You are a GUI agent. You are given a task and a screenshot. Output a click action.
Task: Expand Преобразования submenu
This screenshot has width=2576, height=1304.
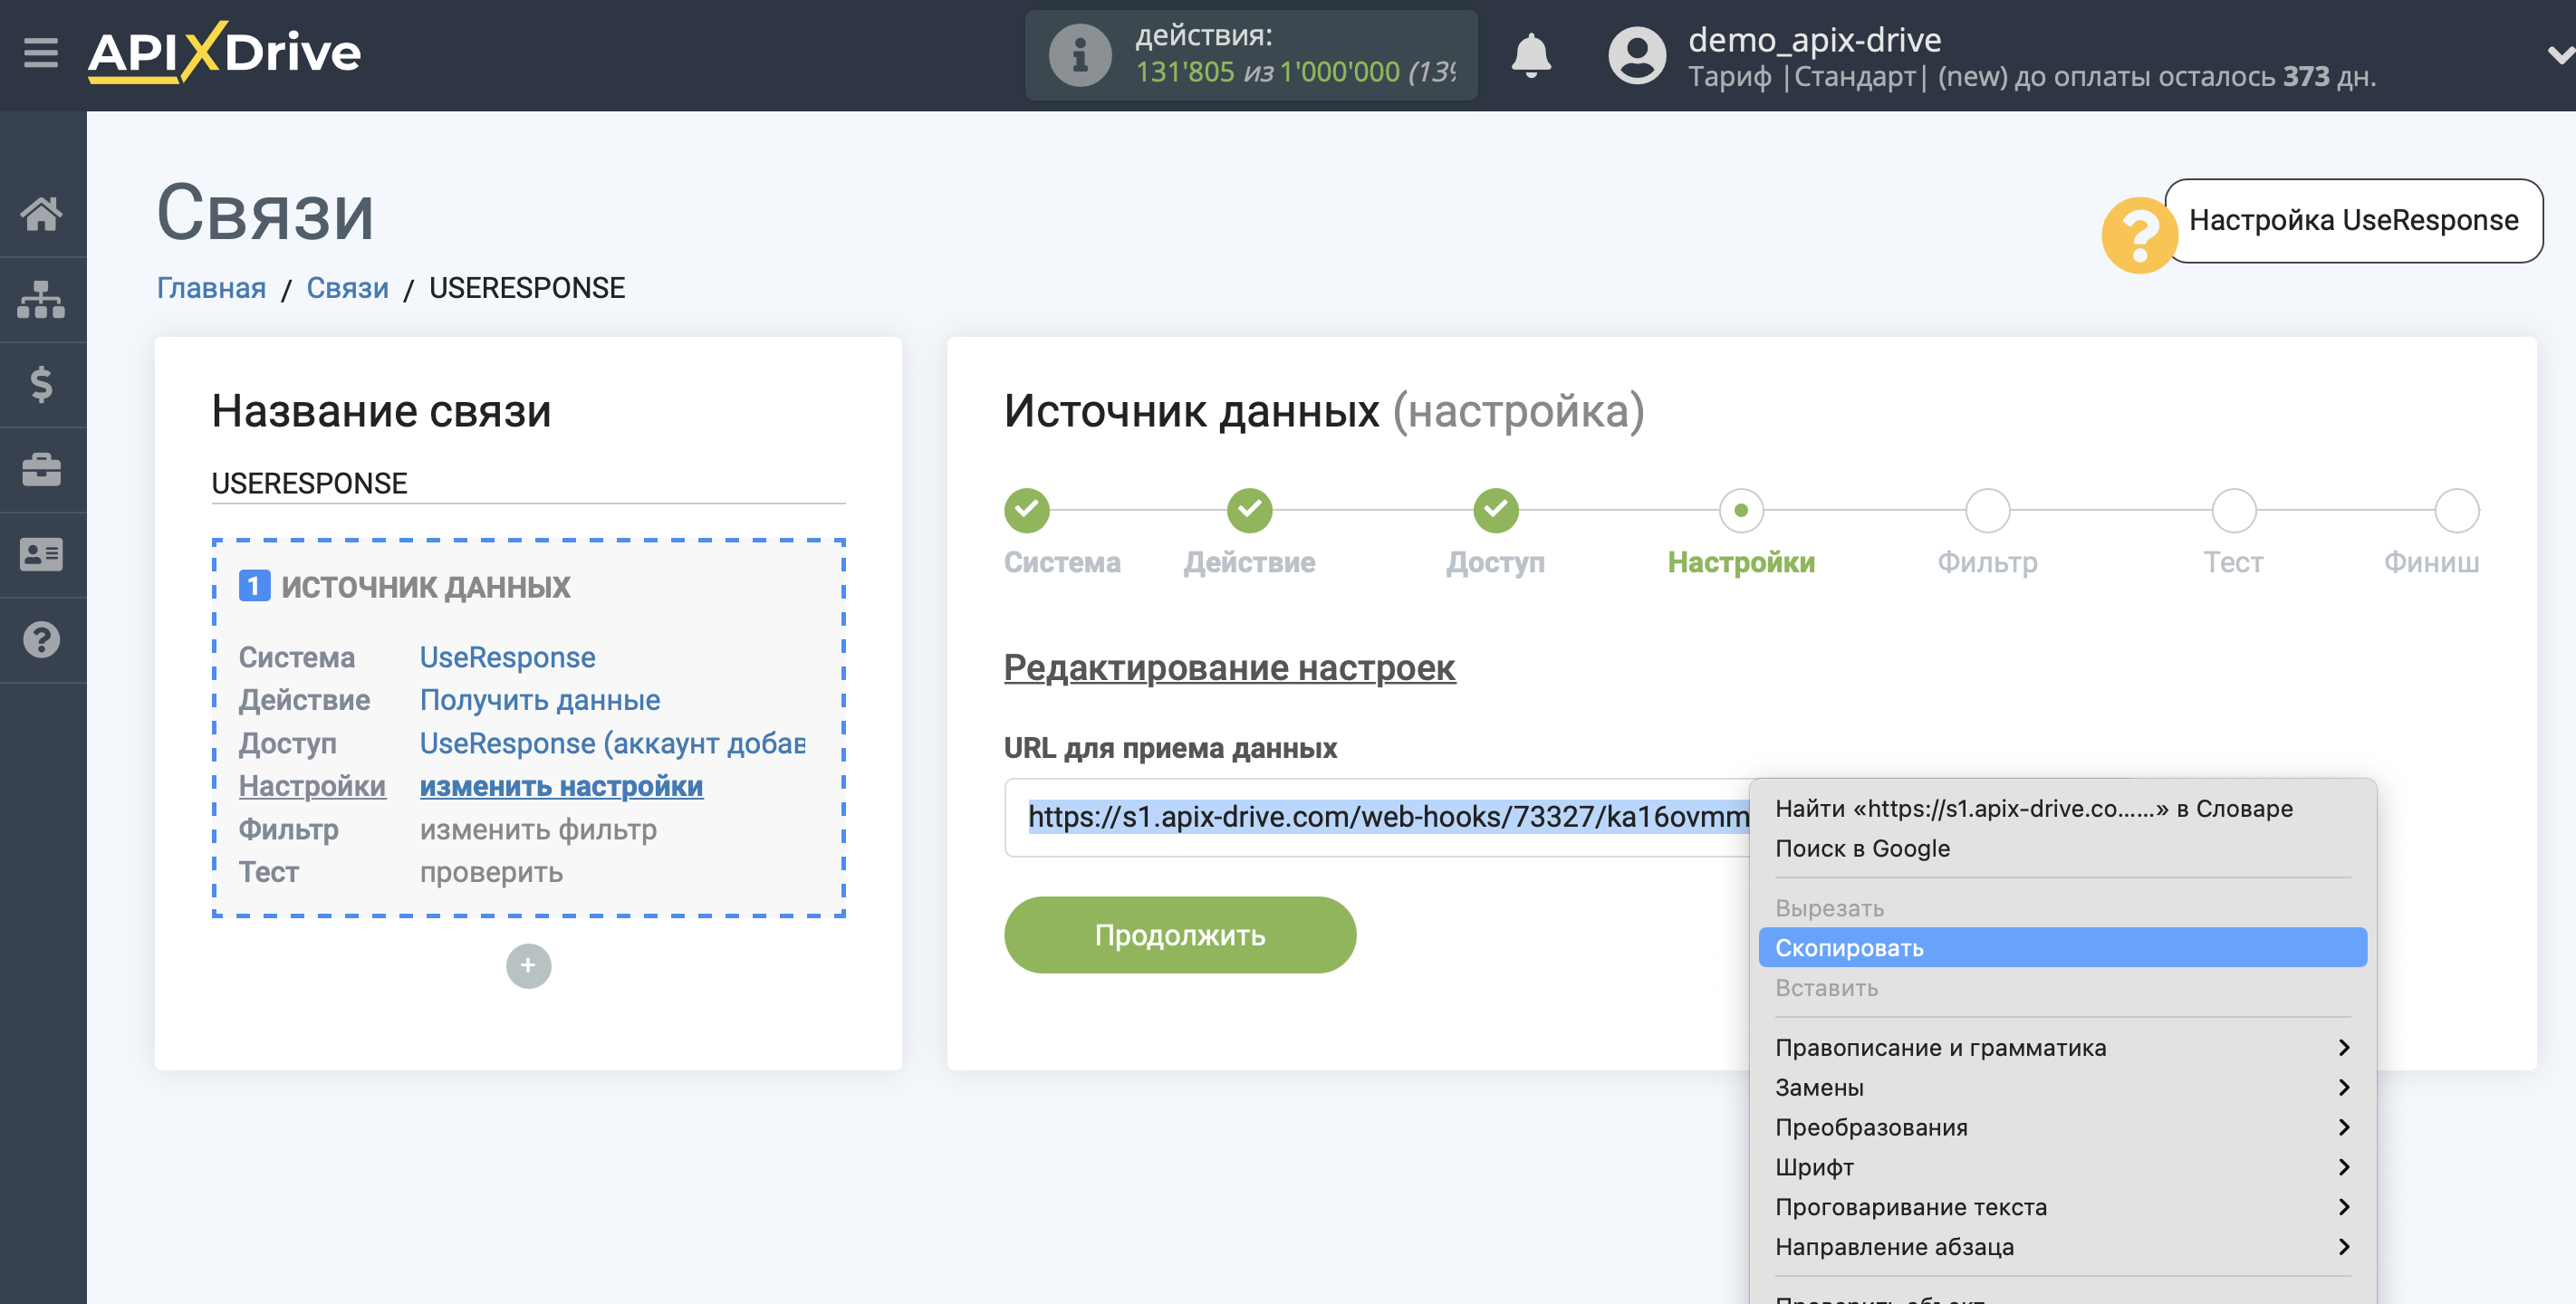2062,1127
